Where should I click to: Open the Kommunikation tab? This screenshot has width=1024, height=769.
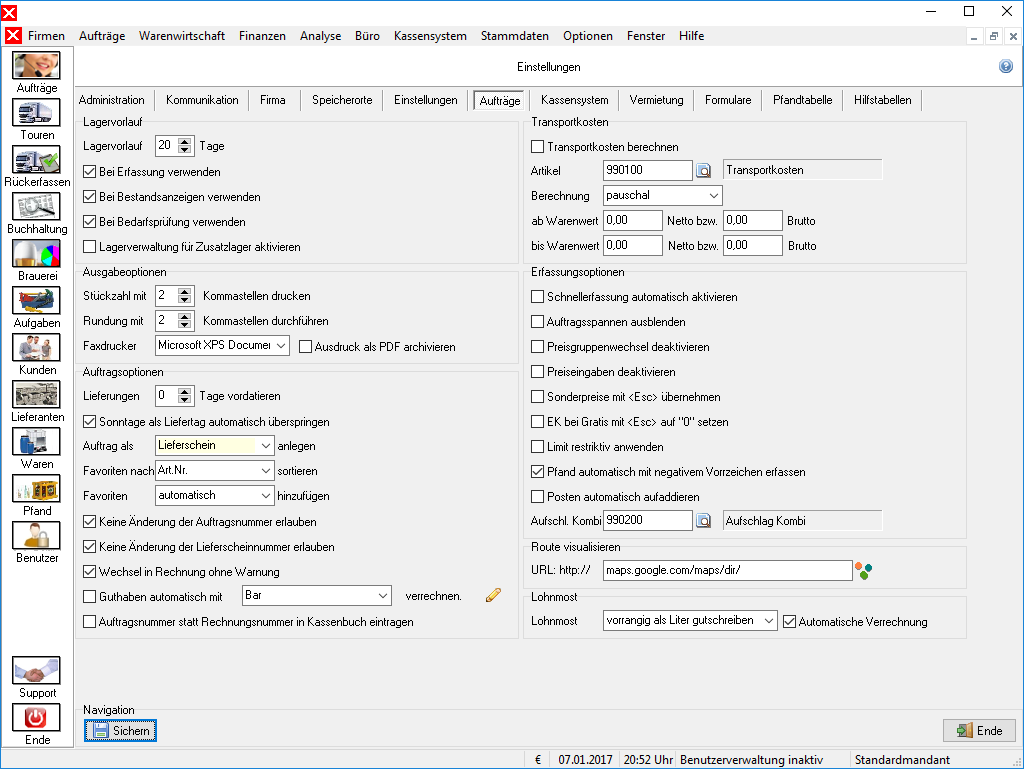point(202,100)
